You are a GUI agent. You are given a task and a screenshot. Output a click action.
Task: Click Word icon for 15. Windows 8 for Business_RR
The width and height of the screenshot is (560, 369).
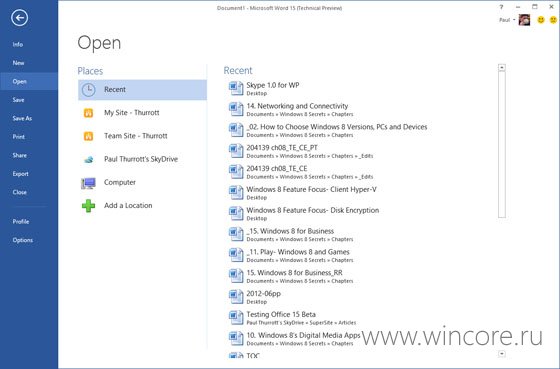pos(236,276)
